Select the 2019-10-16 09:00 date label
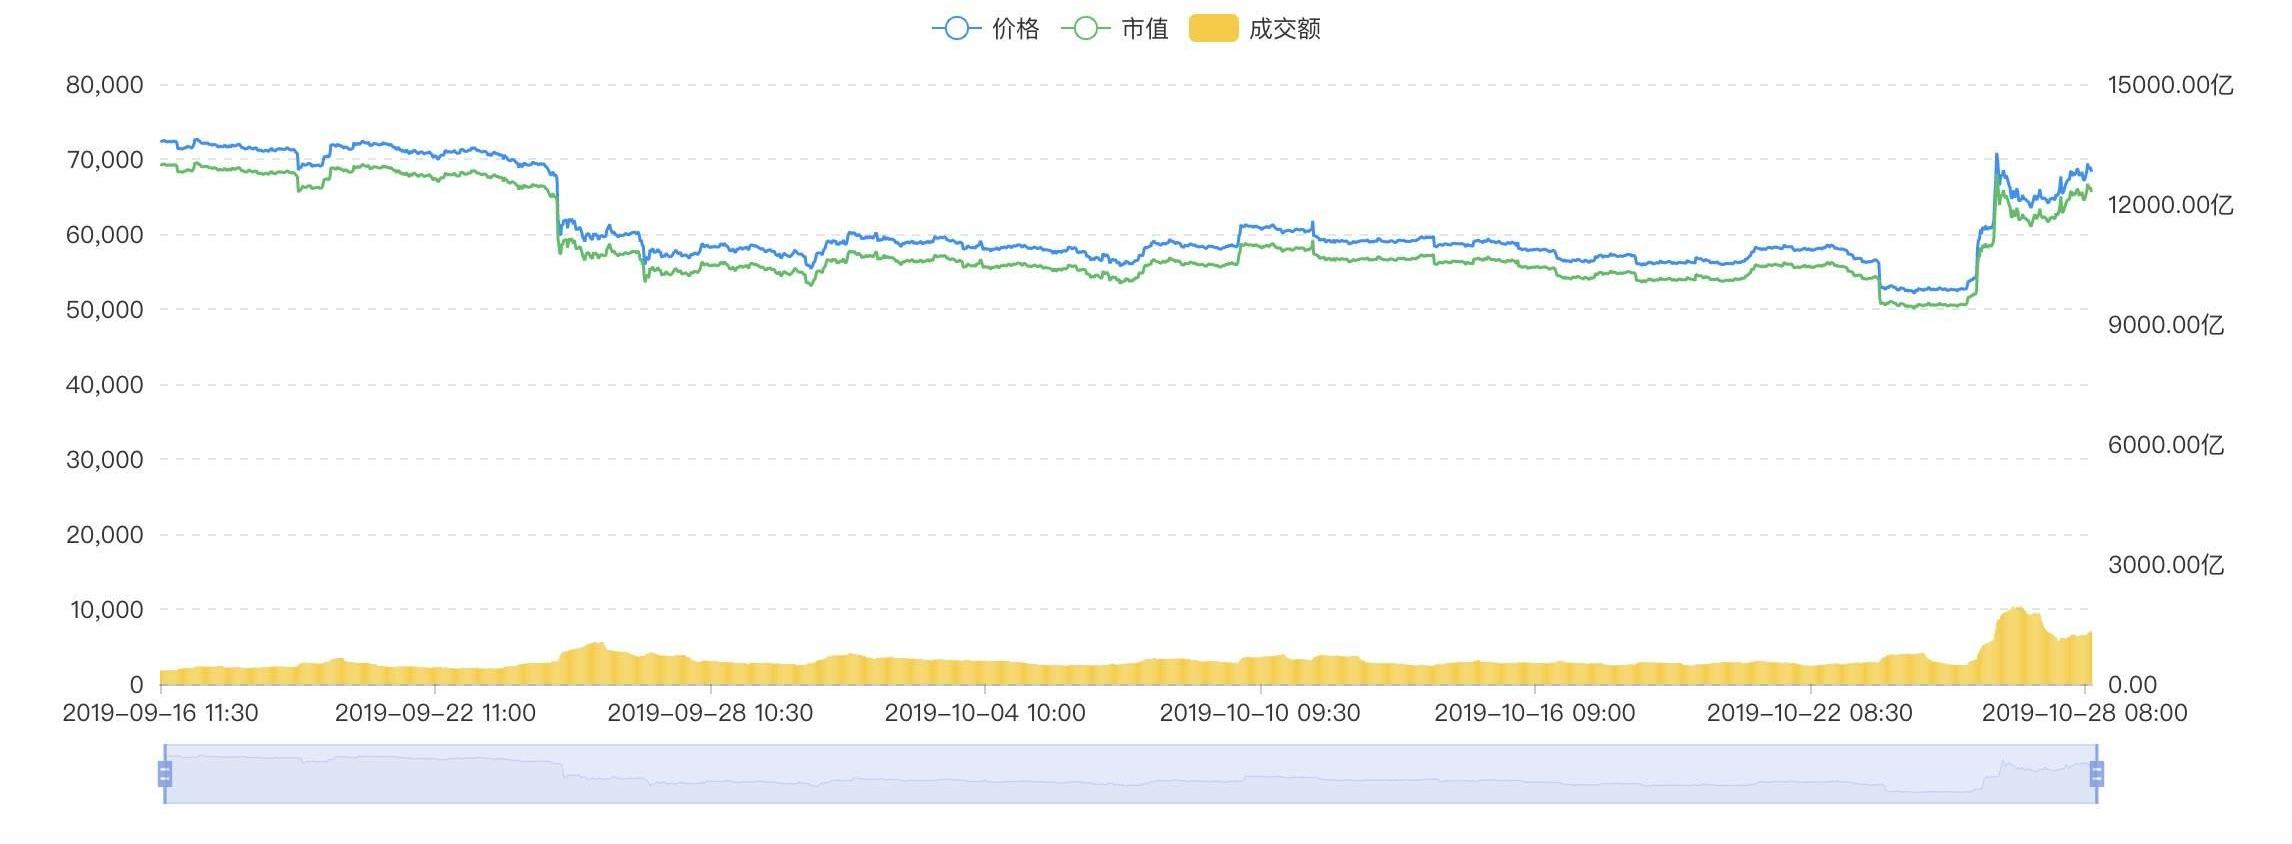This screenshot has width=2292, height=844. pyautogui.click(x=1535, y=713)
